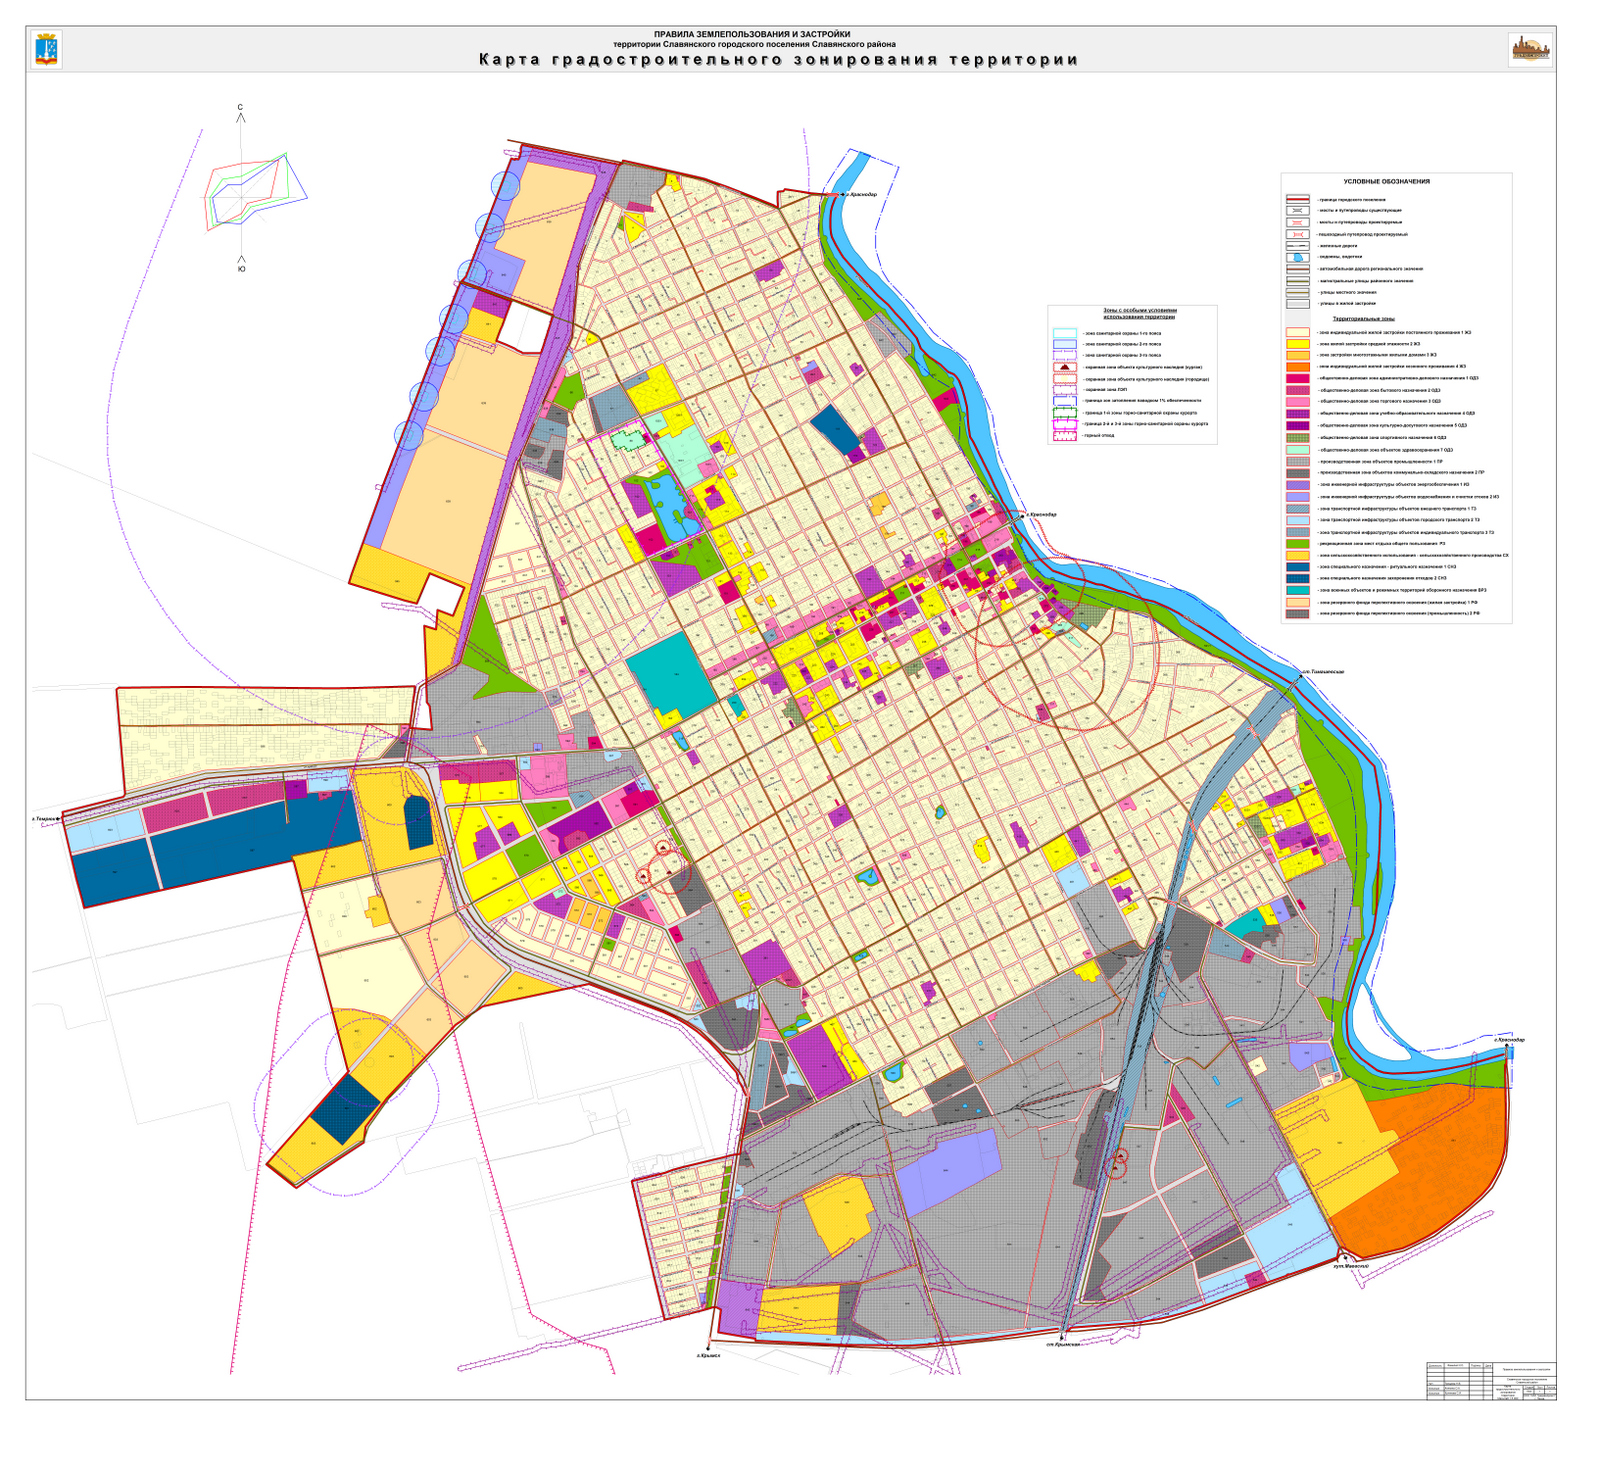Click the local streets legend symbol
Screen dimensions: 1600x1468
pyautogui.click(x=1298, y=292)
